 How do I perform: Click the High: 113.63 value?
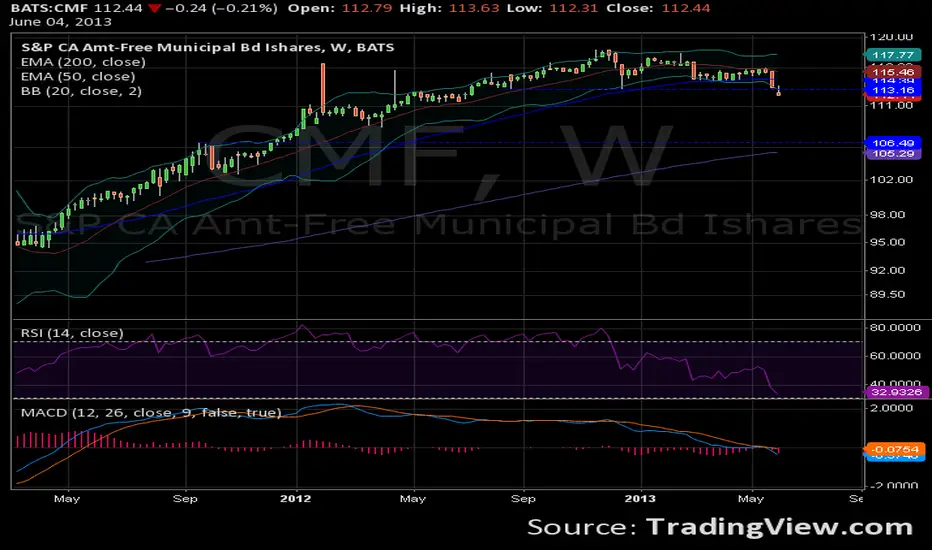[x=449, y=8]
